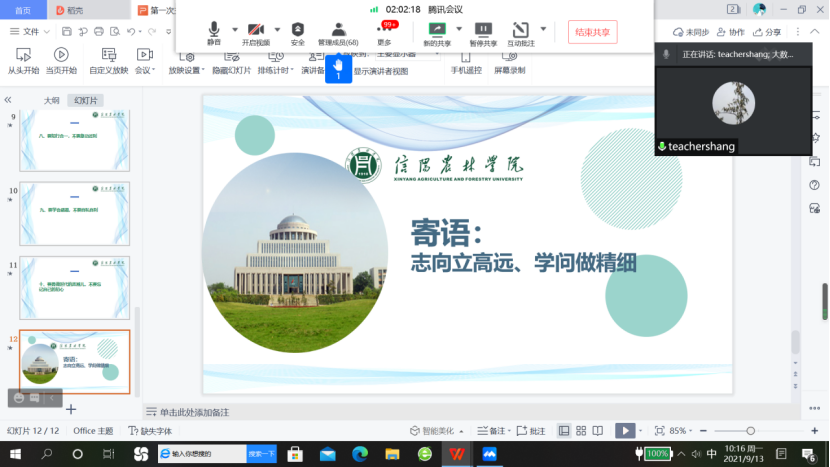Pause sharing with 暂停共享 button
Screen dimensions: 830x467
pos(483,31)
